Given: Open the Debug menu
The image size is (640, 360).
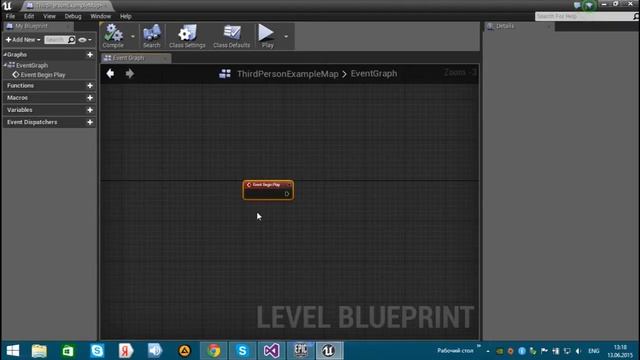Looking at the screenshot, I should 73,16.
